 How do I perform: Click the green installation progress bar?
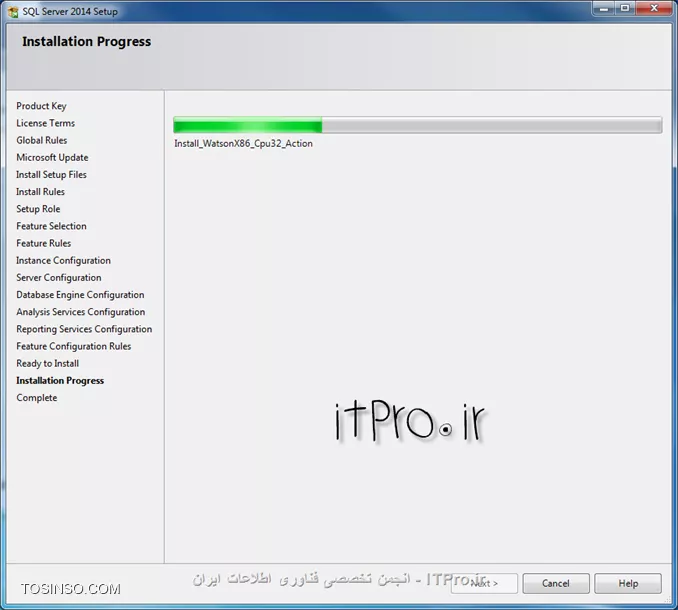418,125
